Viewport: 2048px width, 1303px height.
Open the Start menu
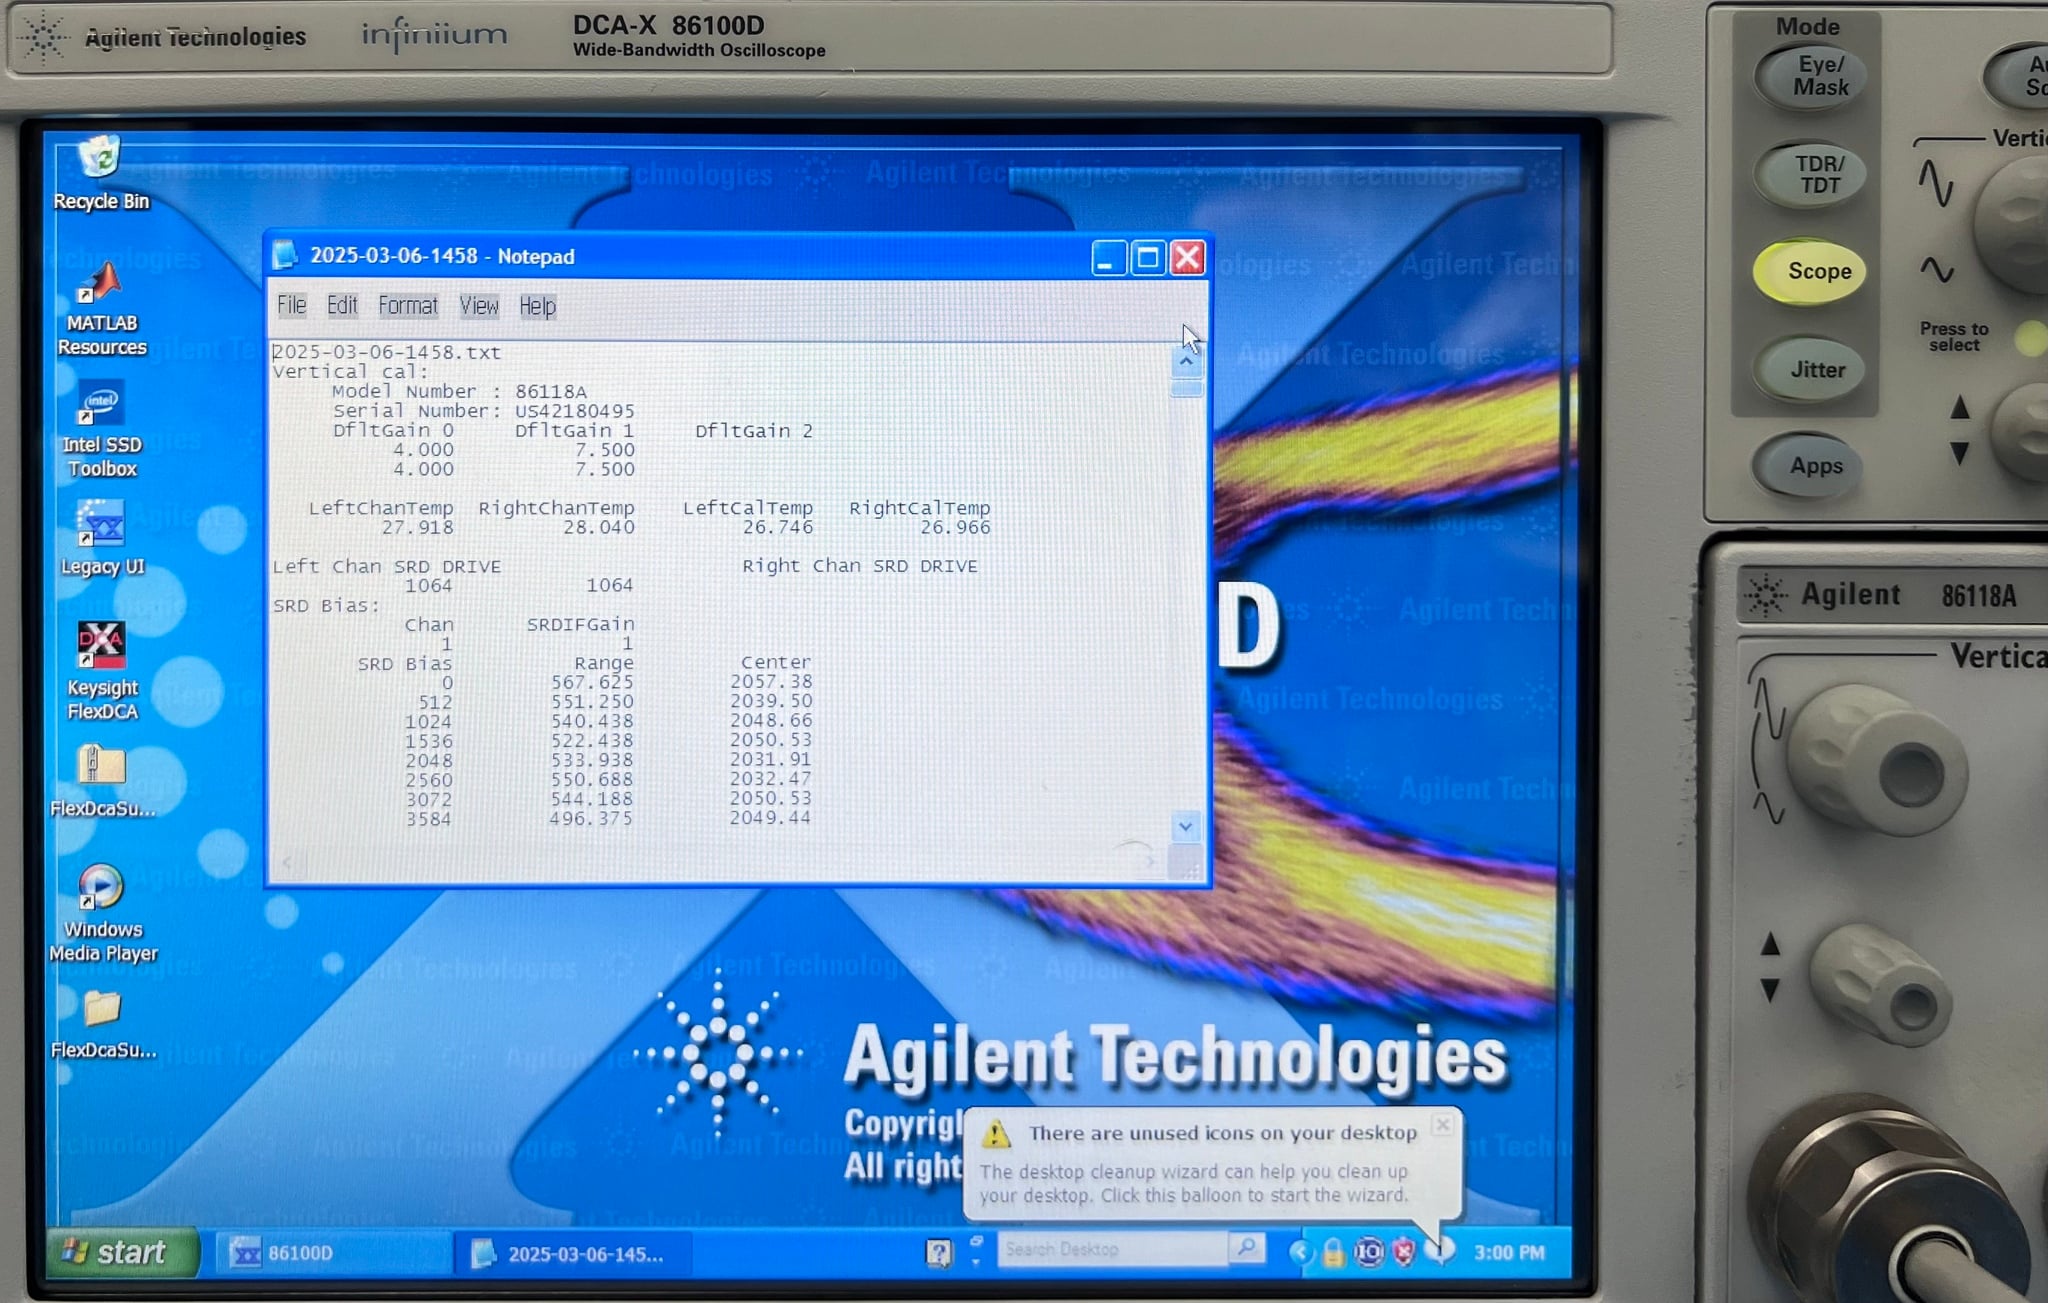tap(123, 1252)
